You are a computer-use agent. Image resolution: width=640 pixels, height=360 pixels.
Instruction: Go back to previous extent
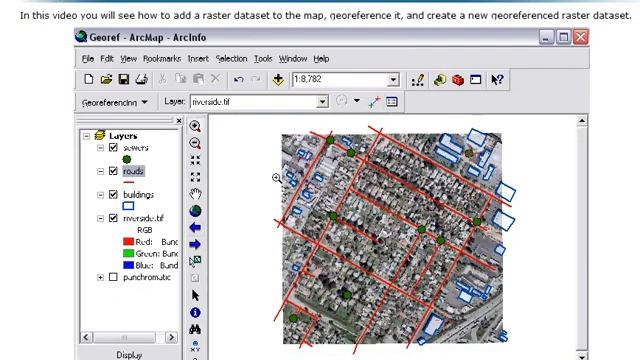point(195,227)
